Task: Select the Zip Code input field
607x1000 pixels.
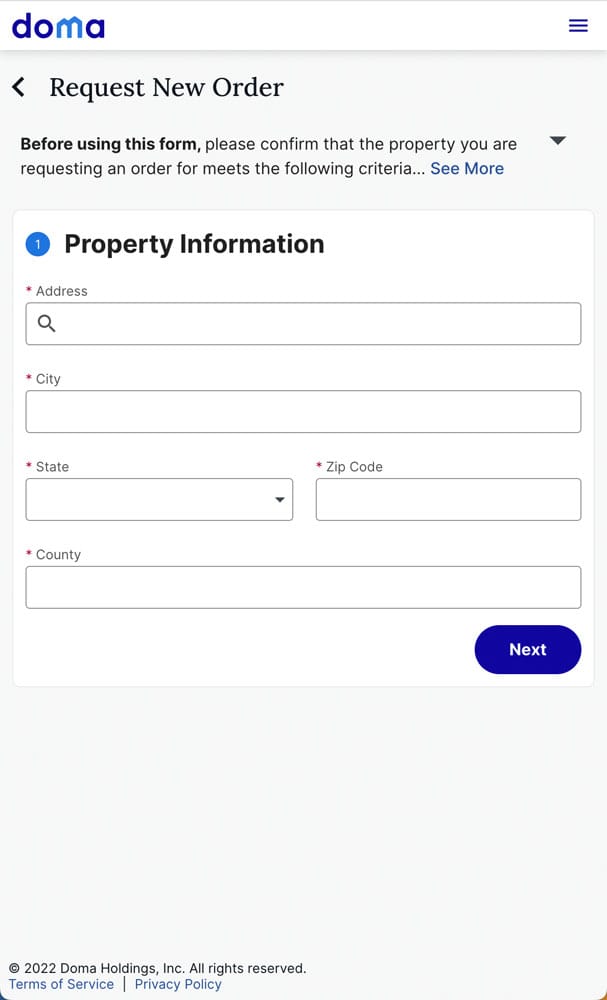Action: (x=448, y=499)
